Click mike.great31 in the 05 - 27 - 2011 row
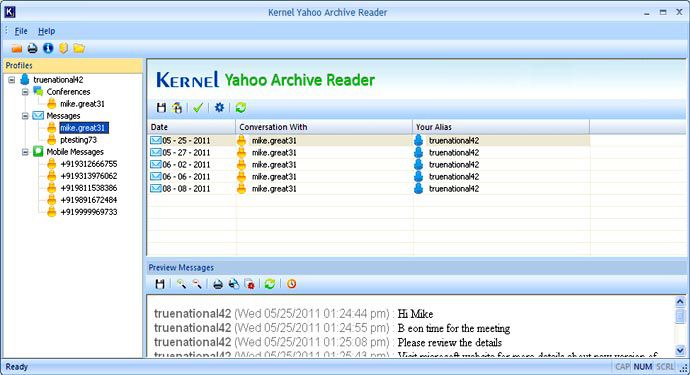The height and width of the screenshot is (375, 690). (x=274, y=153)
